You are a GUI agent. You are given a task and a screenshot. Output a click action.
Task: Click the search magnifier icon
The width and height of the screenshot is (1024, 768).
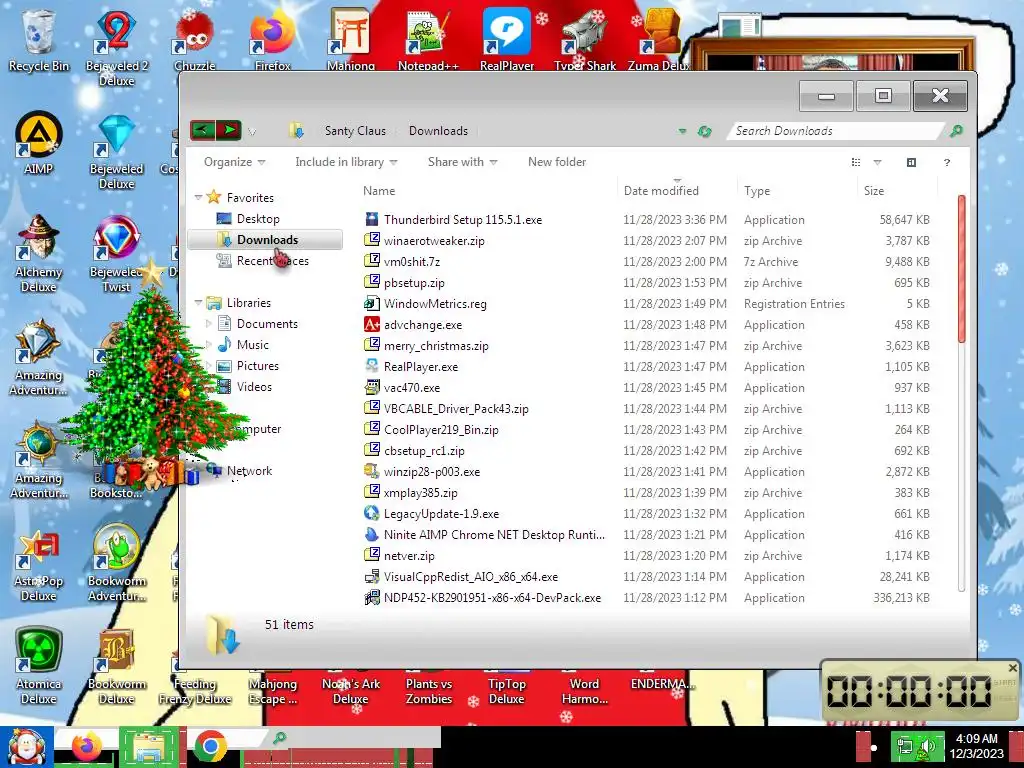tap(957, 131)
